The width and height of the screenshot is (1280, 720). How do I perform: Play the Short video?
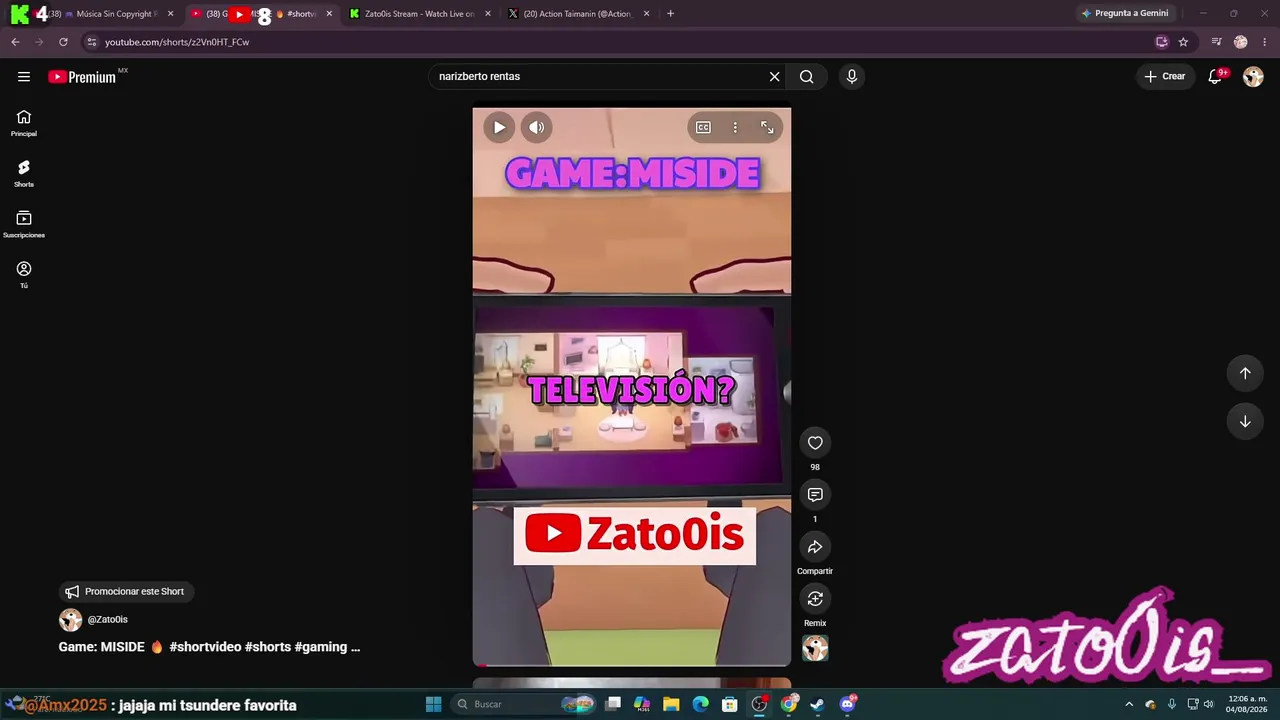click(499, 127)
